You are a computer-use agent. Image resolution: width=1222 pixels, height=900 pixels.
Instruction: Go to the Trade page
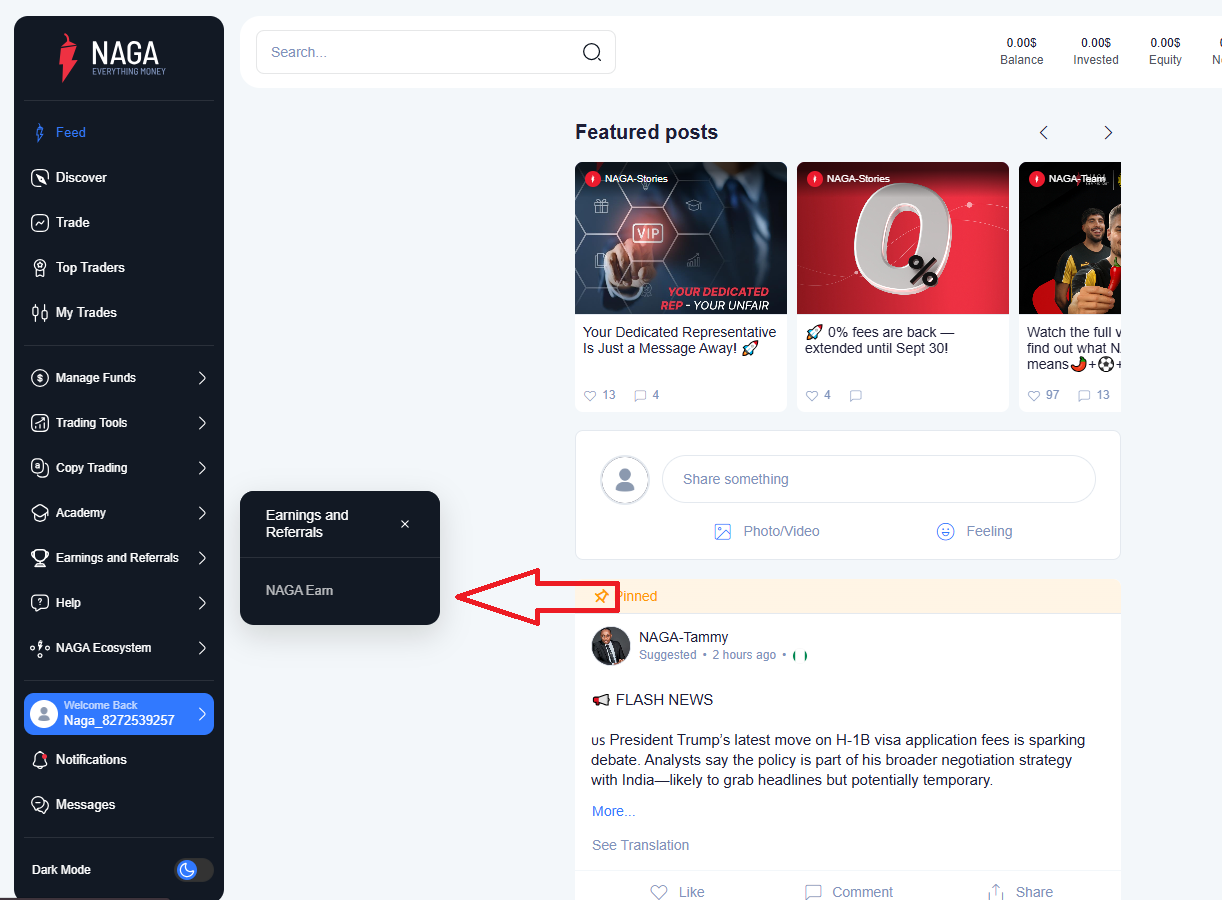point(72,222)
